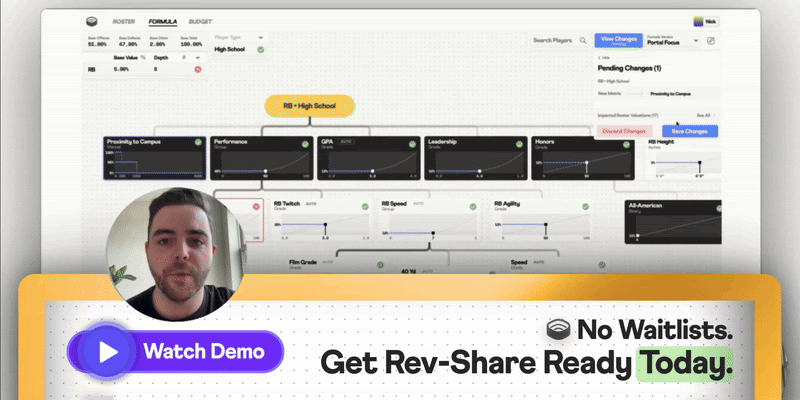The height and width of the screenshot is (400, 800).
Task: Click the RB Speed curve slider handle
Action: pos(434,233)
